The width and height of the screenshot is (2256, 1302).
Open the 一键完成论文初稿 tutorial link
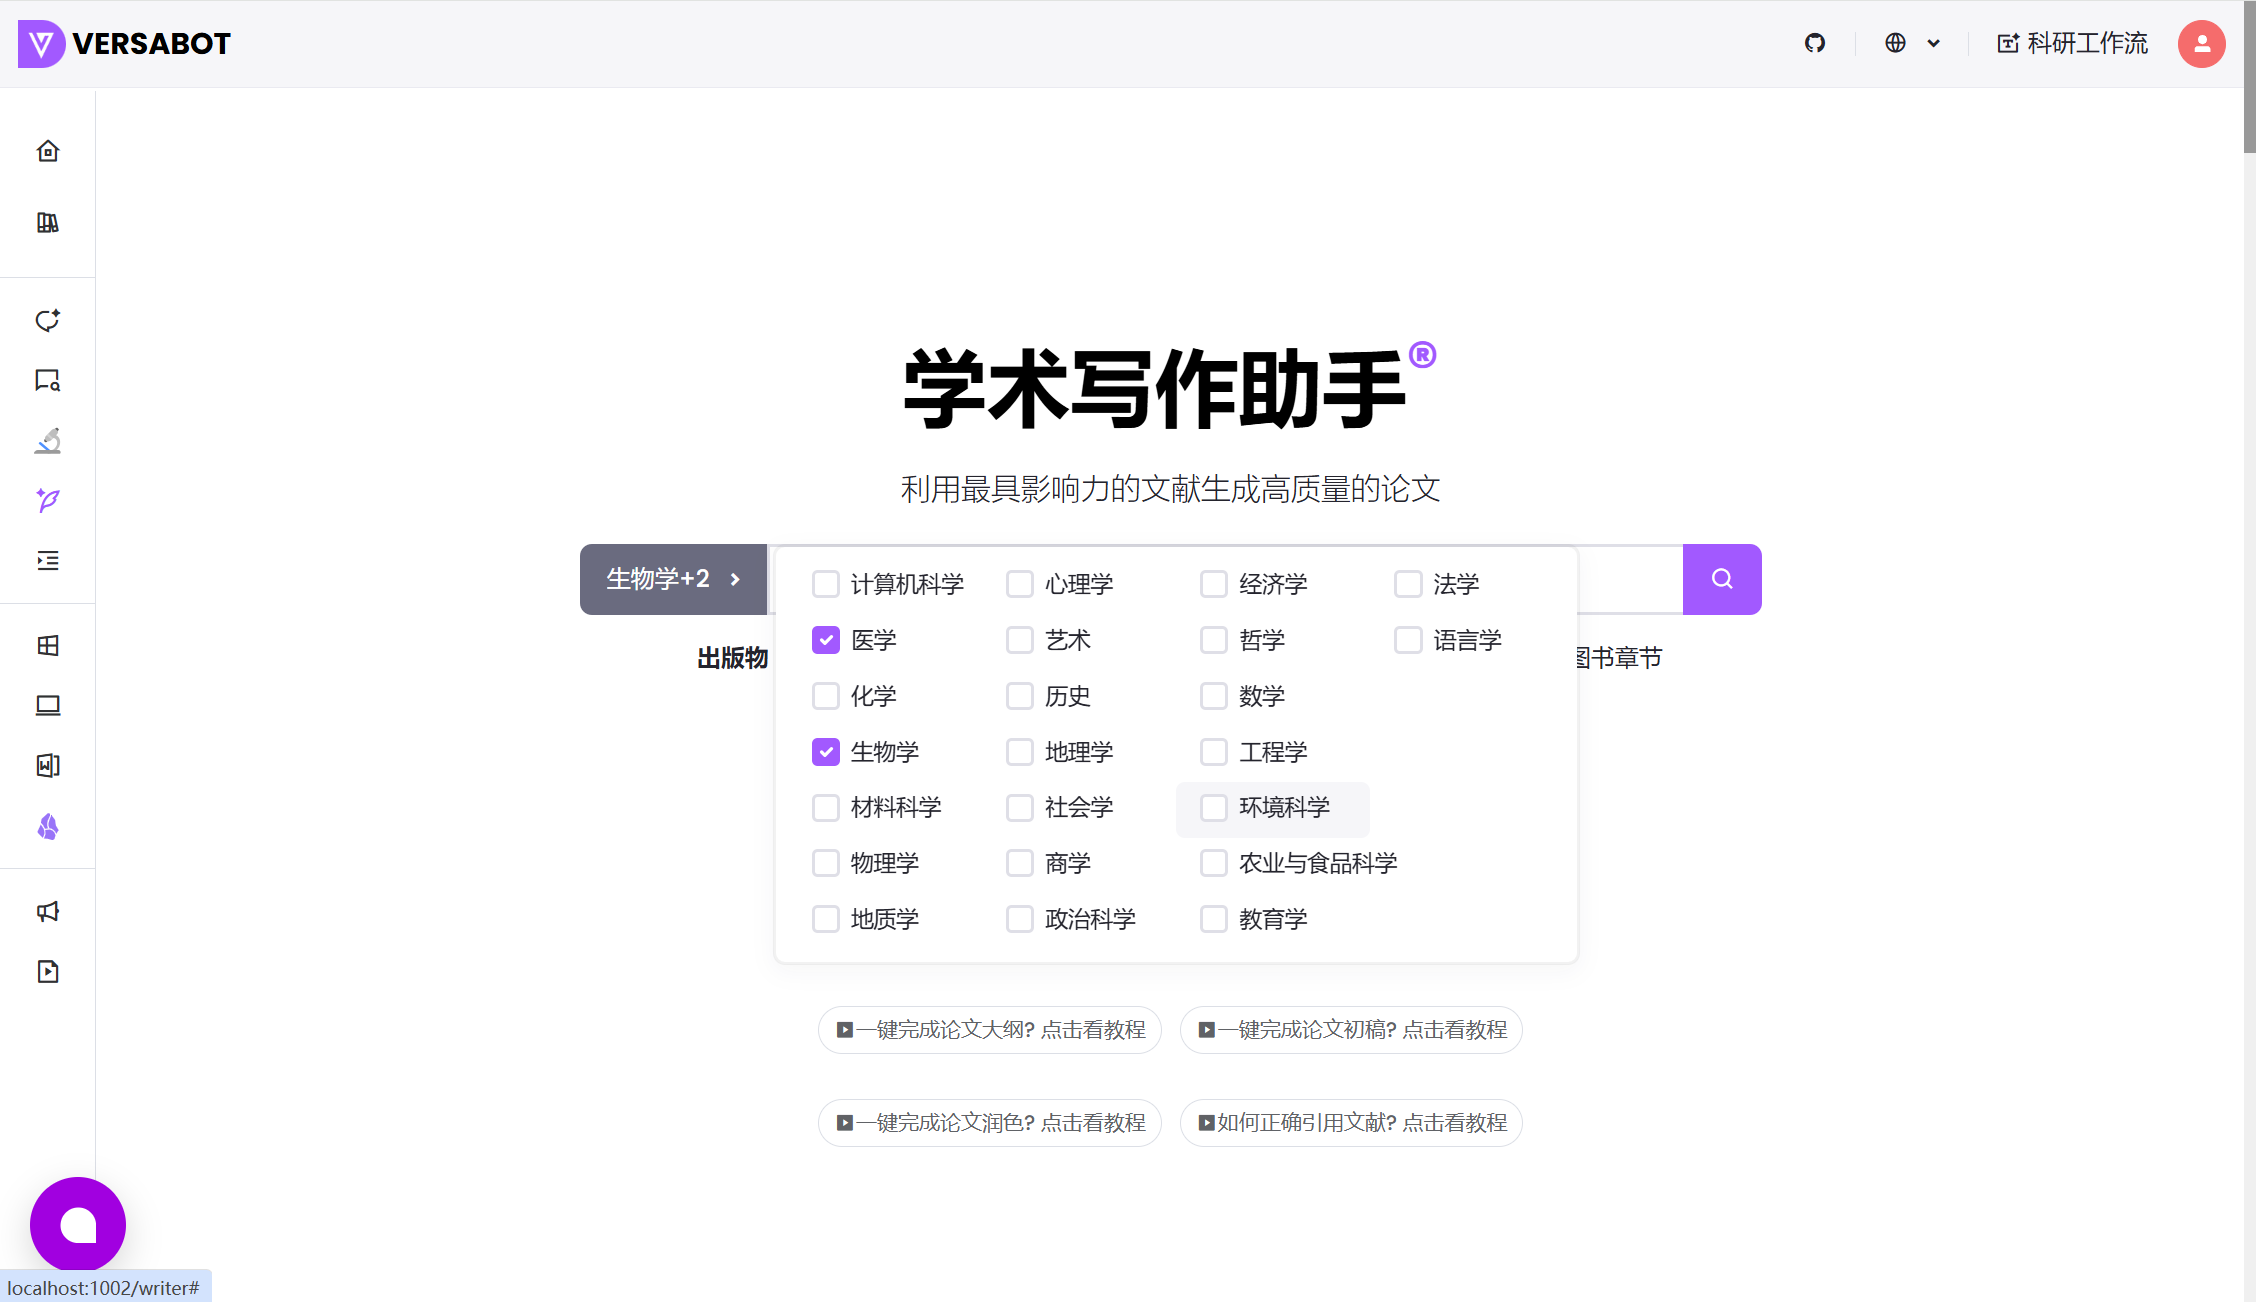click(x=1350, y=1029)
